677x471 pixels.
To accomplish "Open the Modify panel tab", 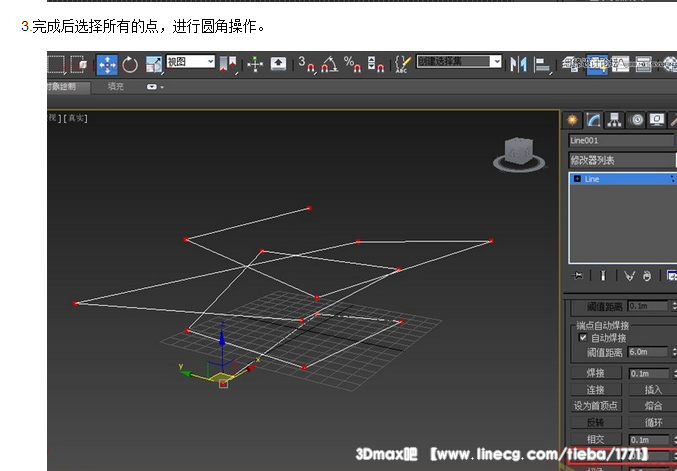I will coord(593,120).
